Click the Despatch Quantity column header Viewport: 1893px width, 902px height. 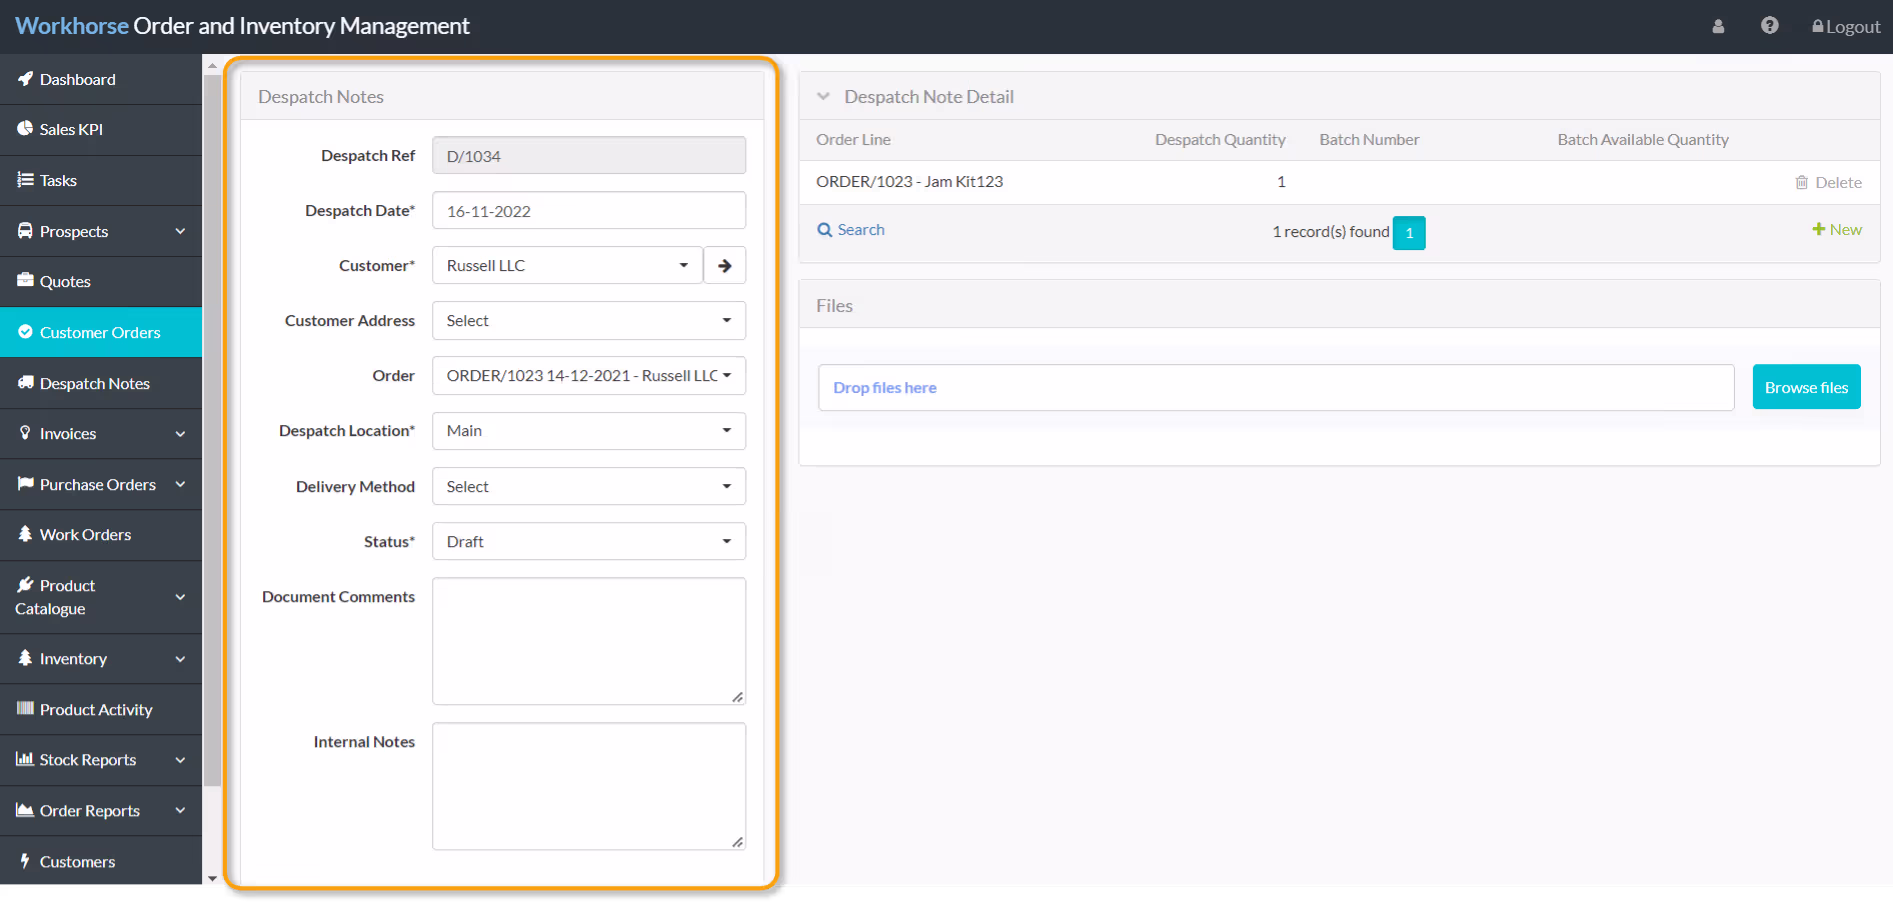tap(1220, 140)
